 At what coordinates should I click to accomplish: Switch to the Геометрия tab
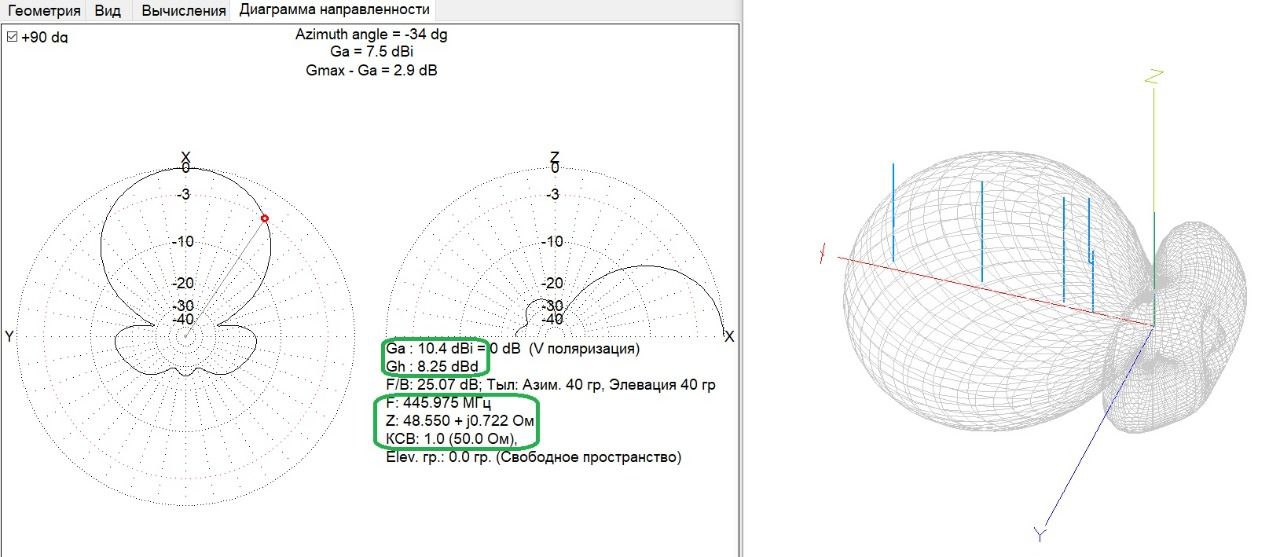click(x=45, y=11)
